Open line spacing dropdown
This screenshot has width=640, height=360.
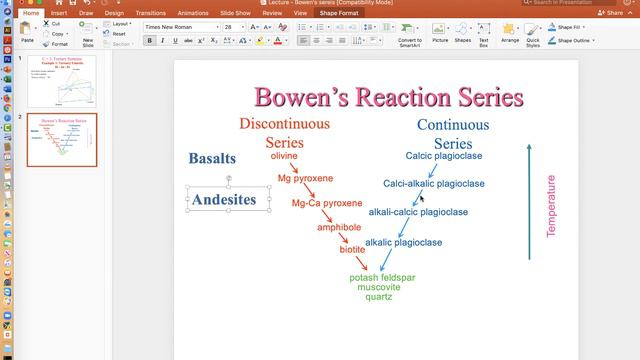(x=370, y=27)
